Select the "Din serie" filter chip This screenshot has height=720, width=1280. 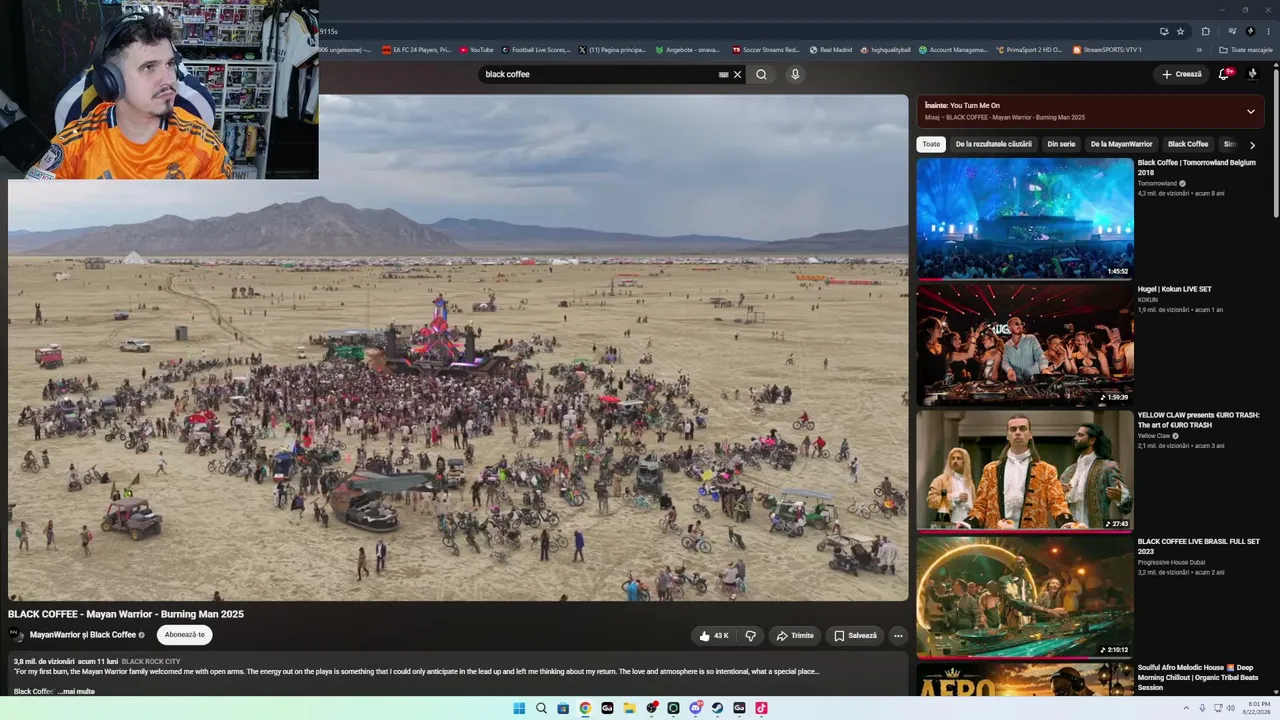click(1061, 144)
